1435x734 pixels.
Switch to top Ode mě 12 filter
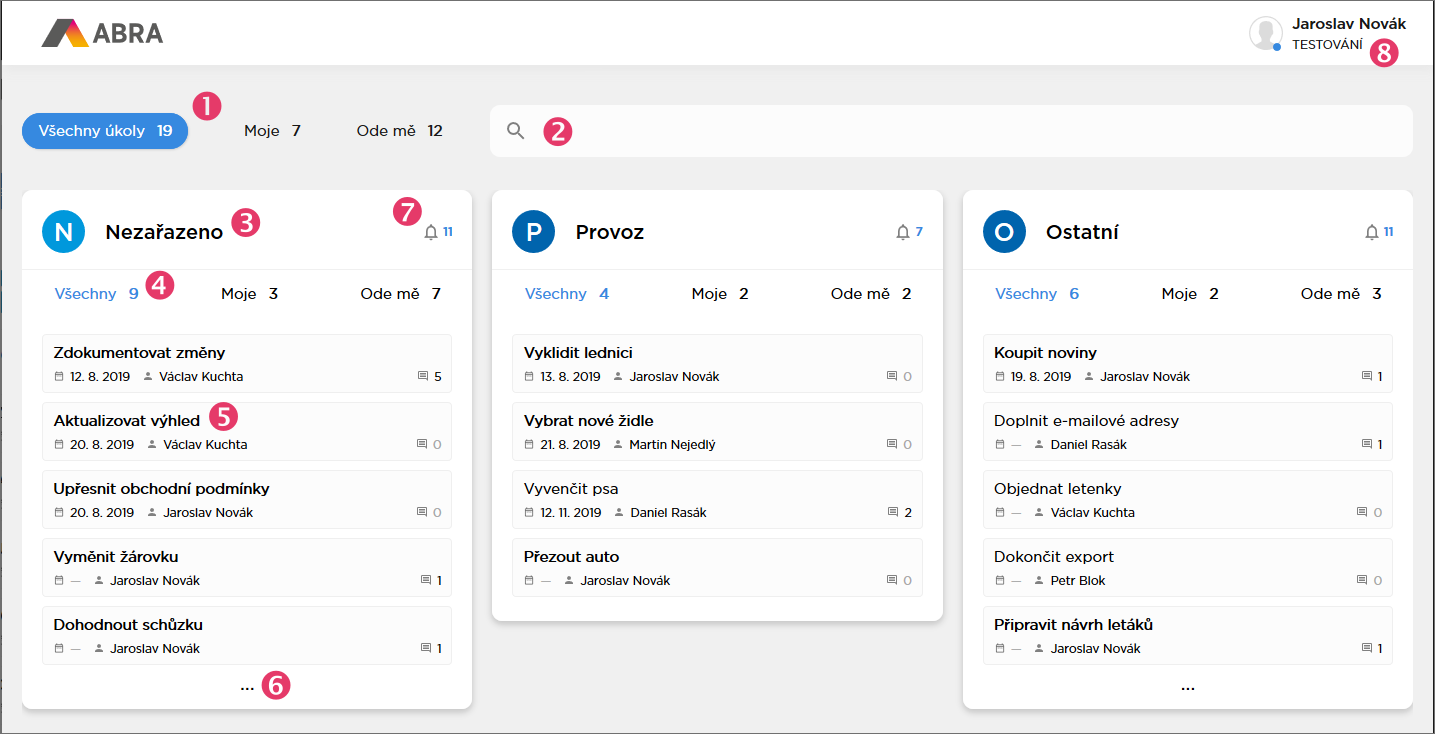[x=399, y=131]
